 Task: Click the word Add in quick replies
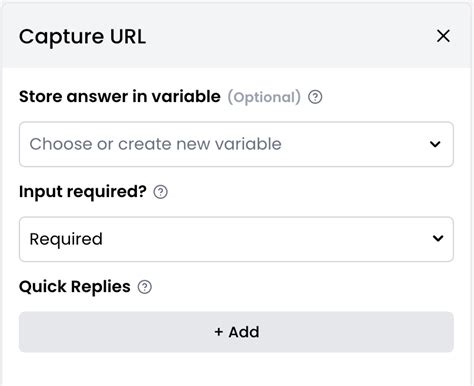244,332
